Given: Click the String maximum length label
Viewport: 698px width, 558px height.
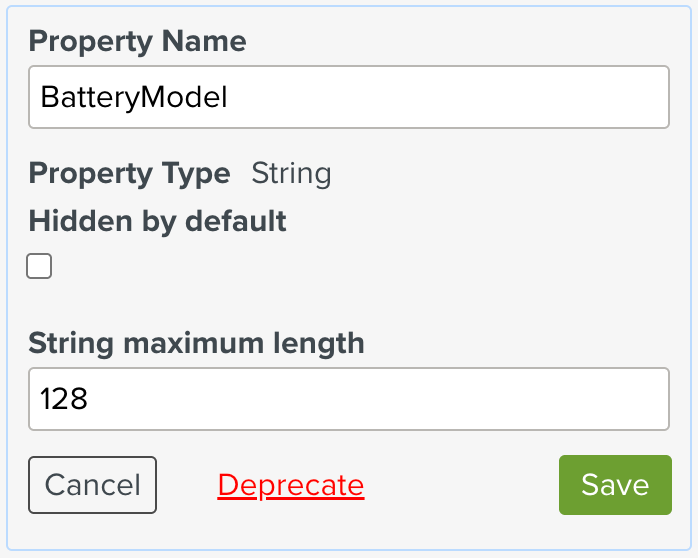Looking at the screenshot, I should tap(196, 343).
